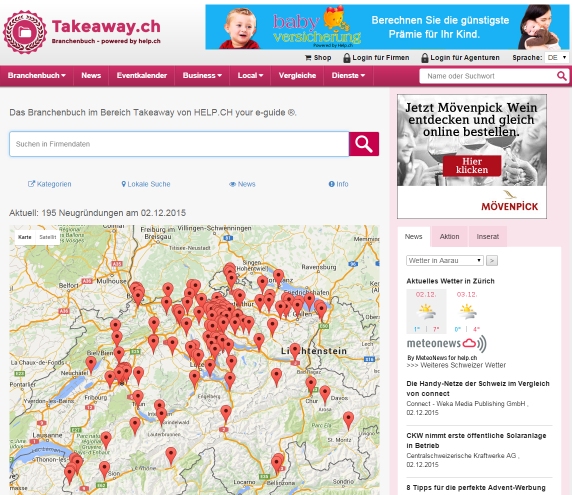Expand the Dienste menu
Screen dimensions: 572x495
point(348,76)
